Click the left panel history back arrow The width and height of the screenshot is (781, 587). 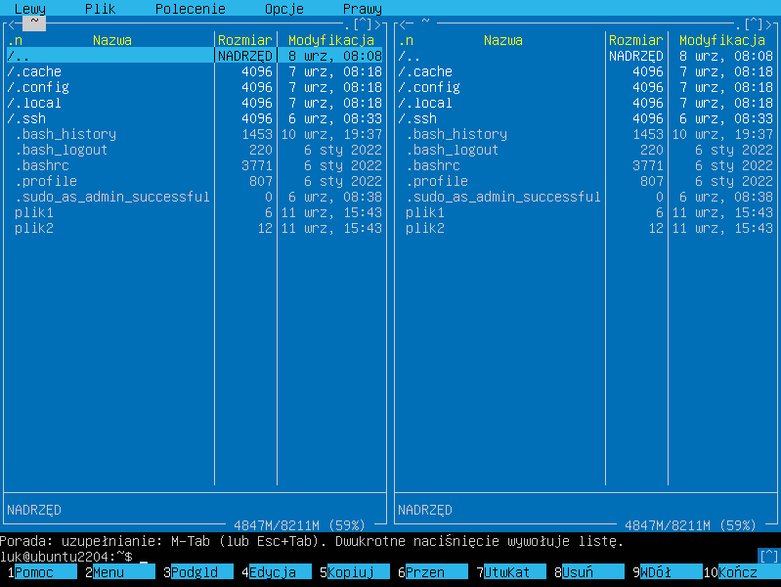(x=12, y=24)
